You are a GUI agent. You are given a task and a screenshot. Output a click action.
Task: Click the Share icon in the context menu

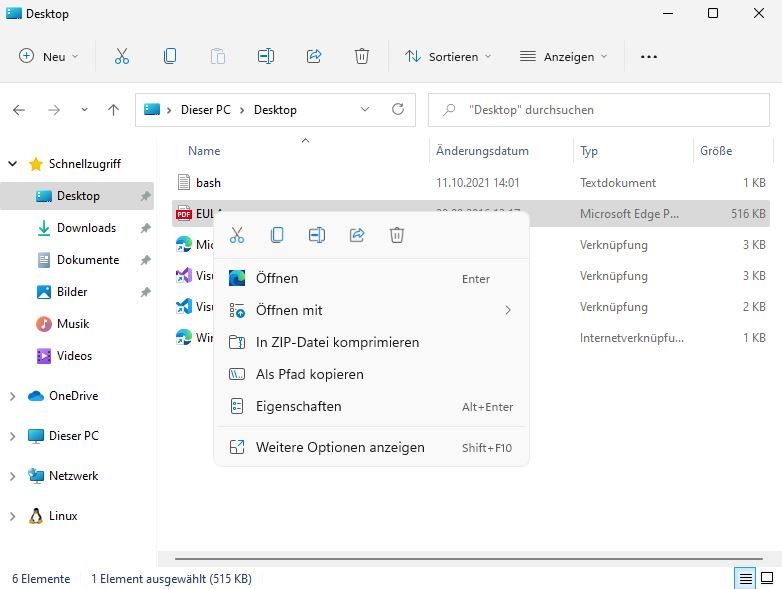click(357, 235)
